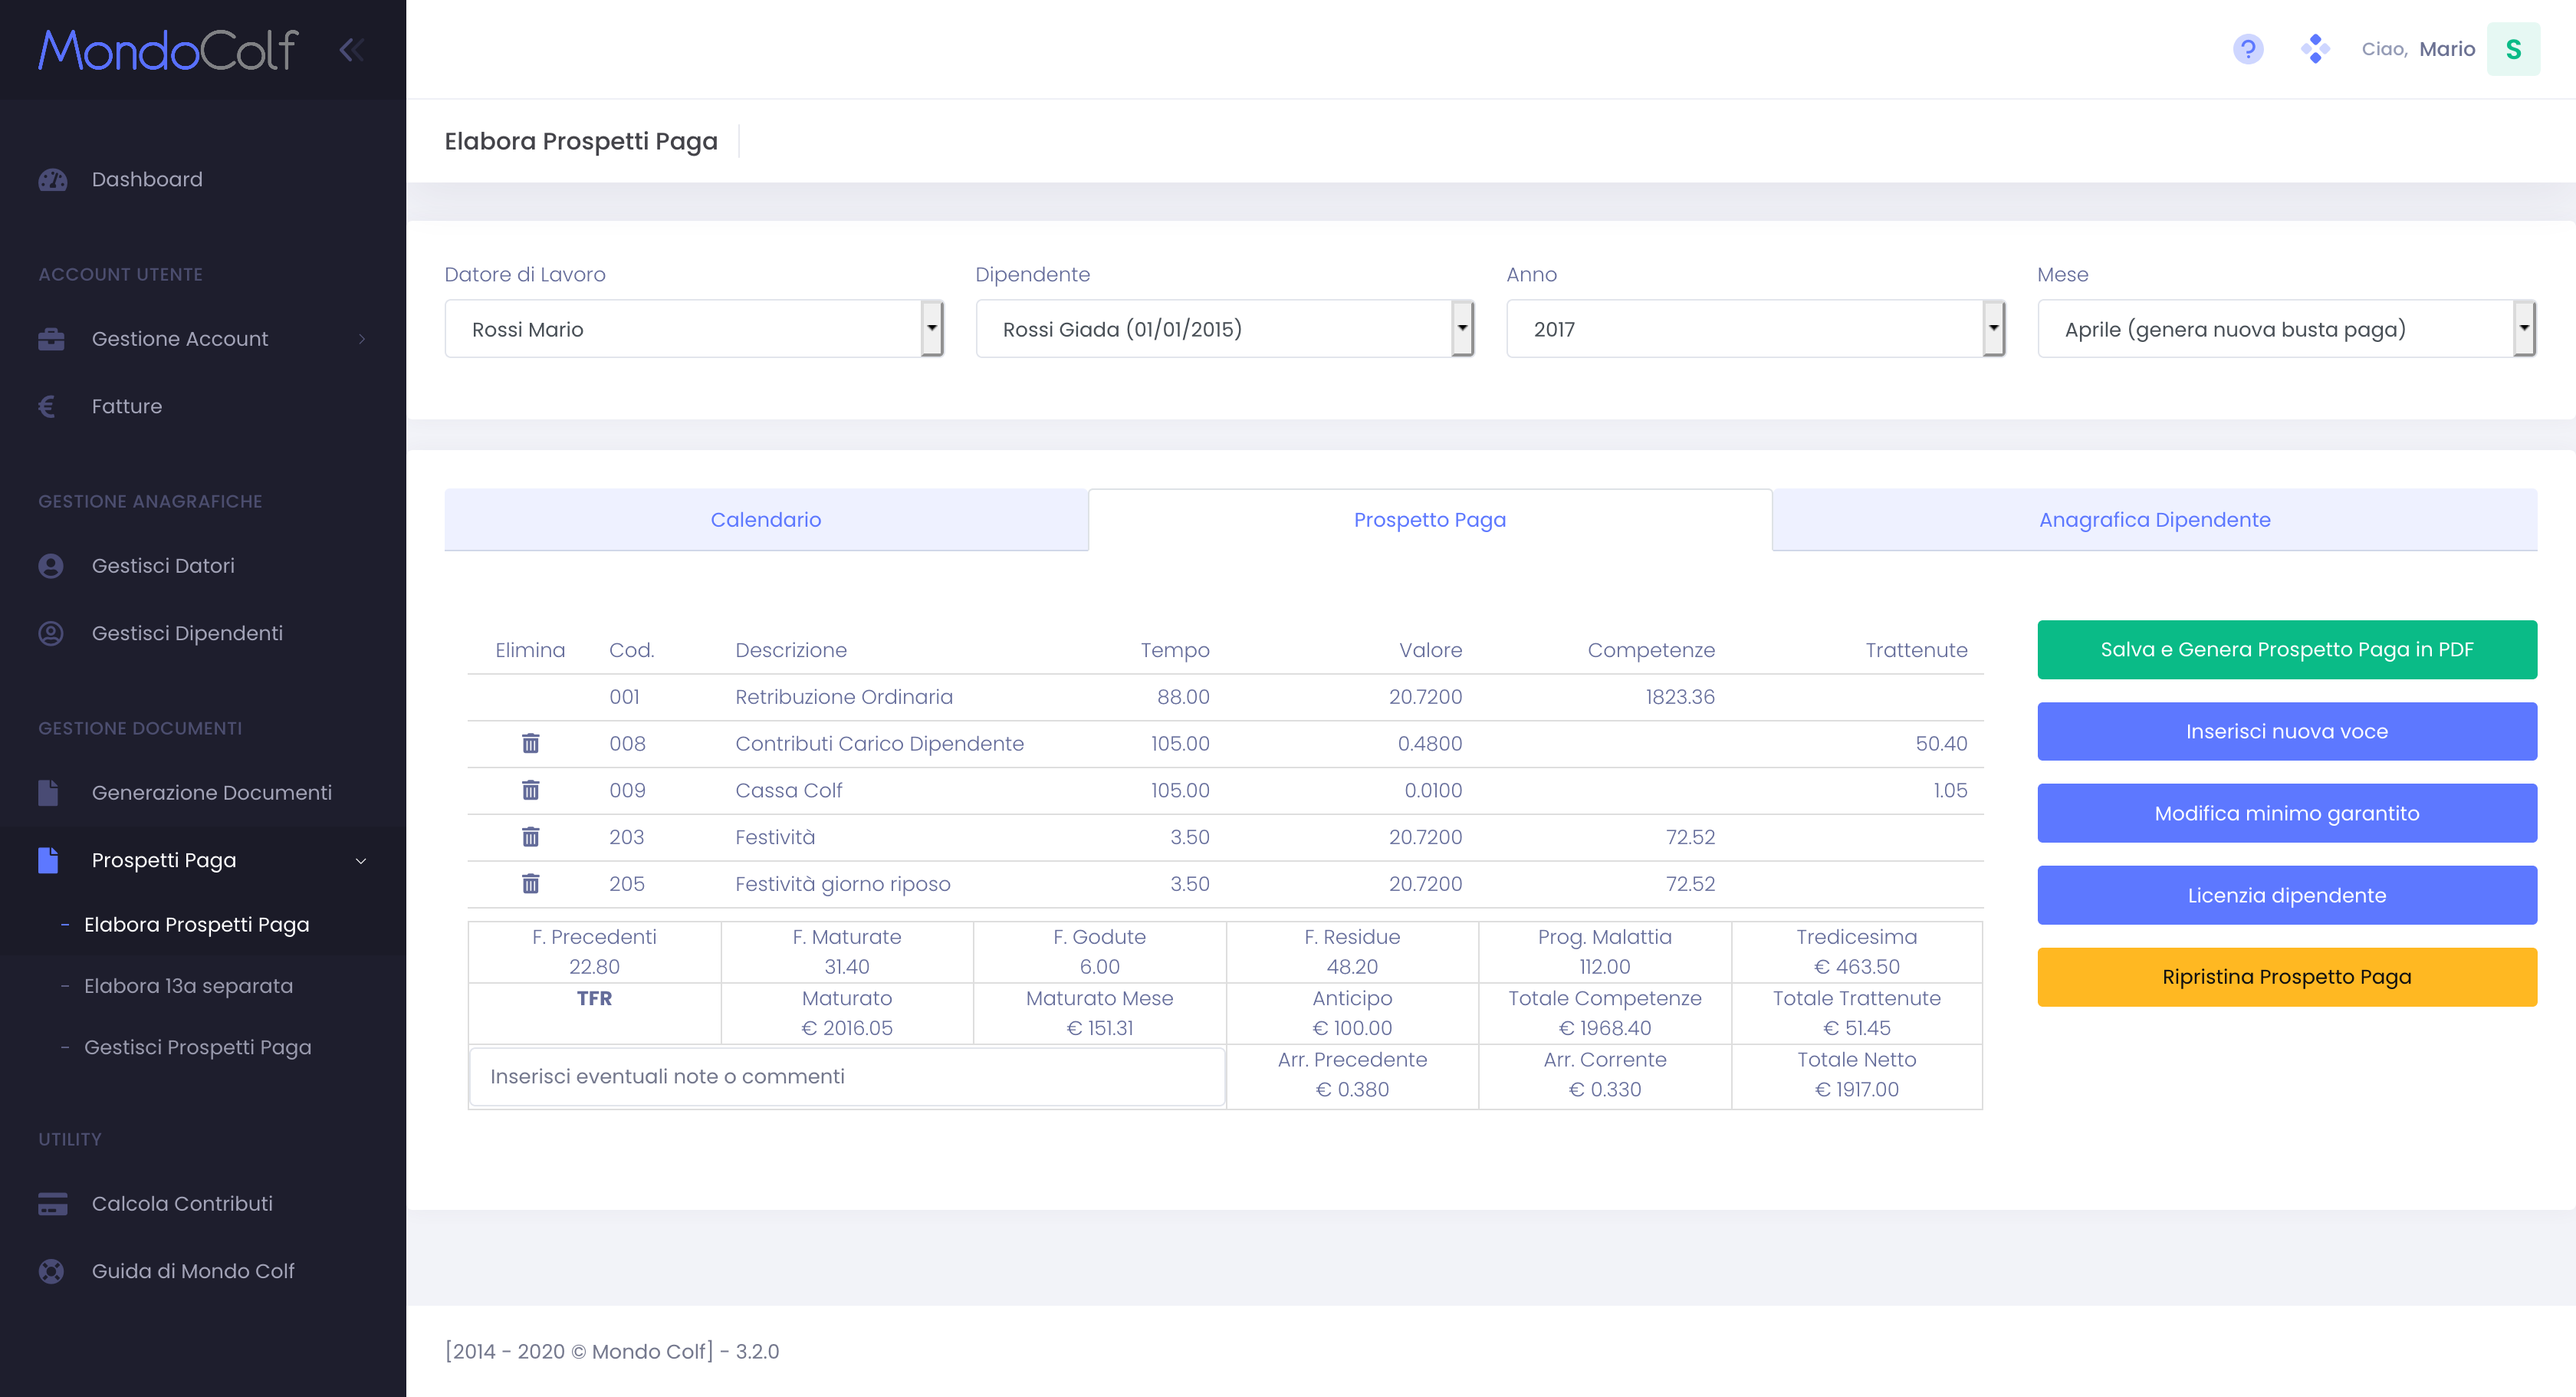Open Fatture page
Image resolution: width=2576 pixels, height=1397 pixels.
[127, 406]
